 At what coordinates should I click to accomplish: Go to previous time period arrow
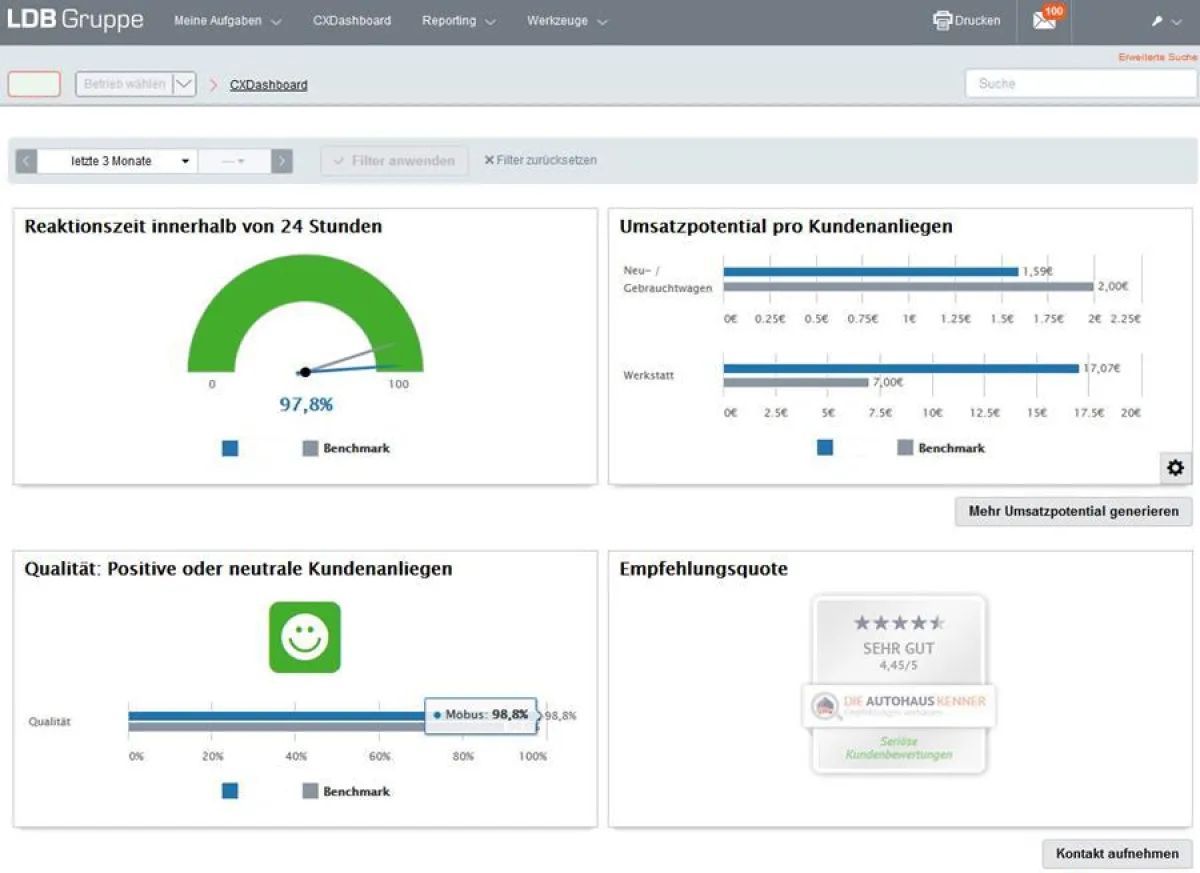tap(26, 161)
